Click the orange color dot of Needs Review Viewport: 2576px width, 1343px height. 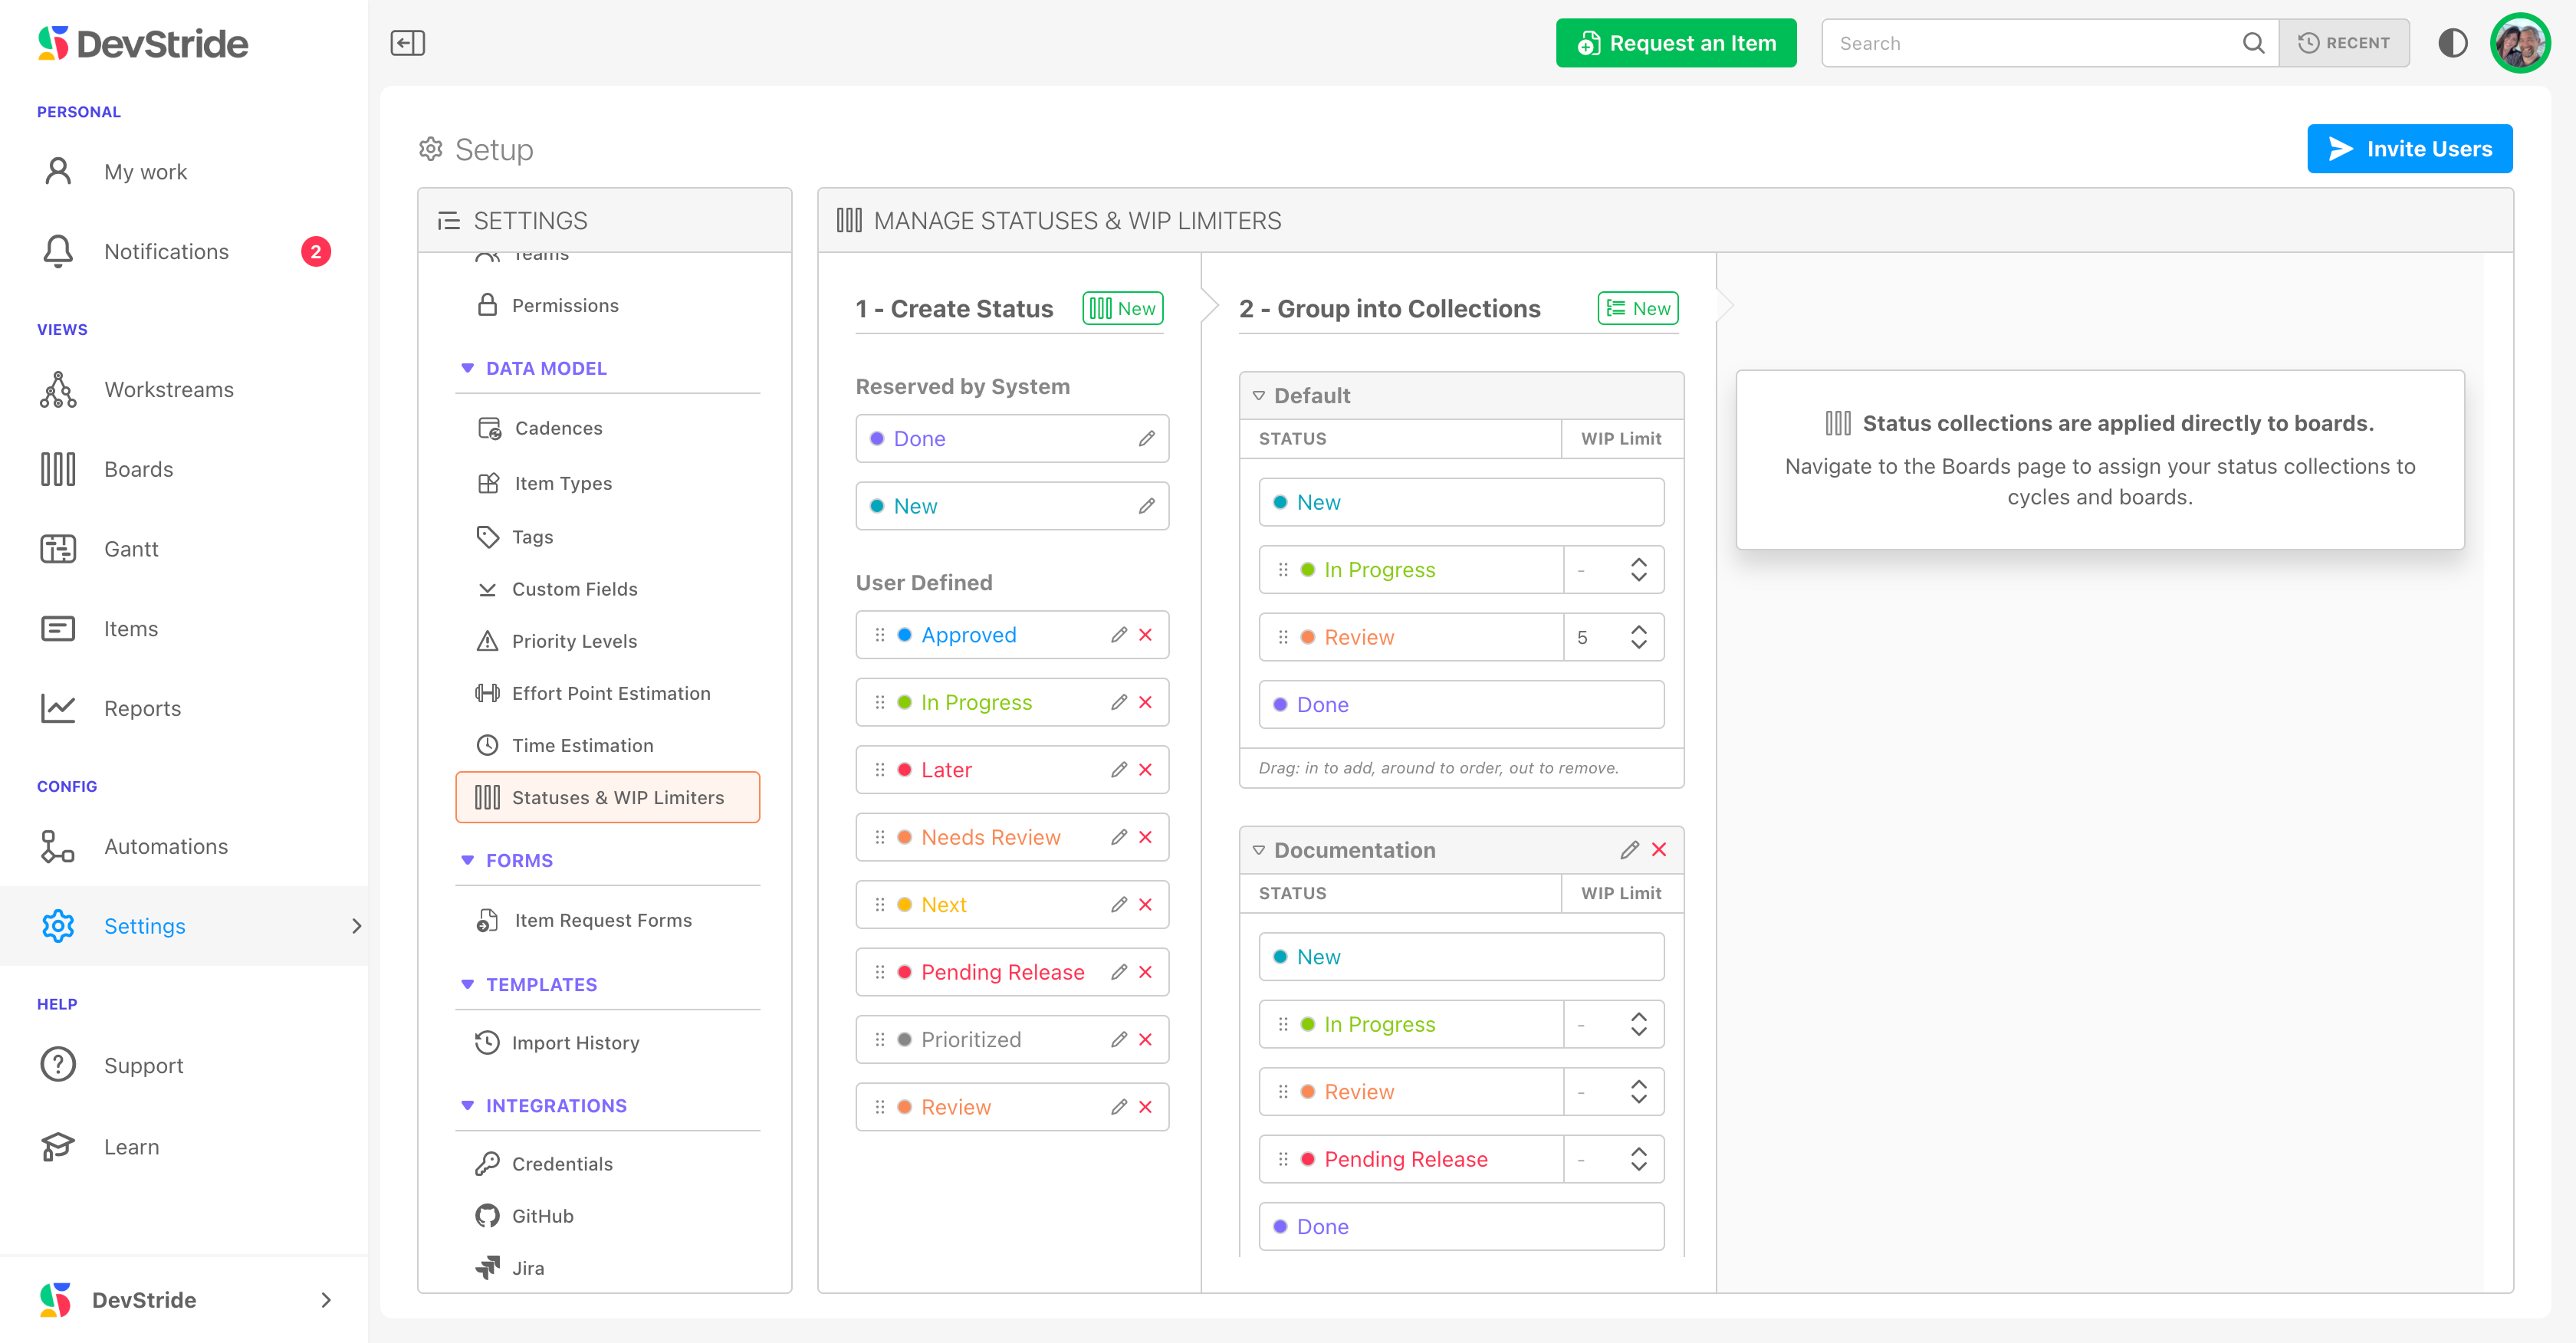(904, 838)
